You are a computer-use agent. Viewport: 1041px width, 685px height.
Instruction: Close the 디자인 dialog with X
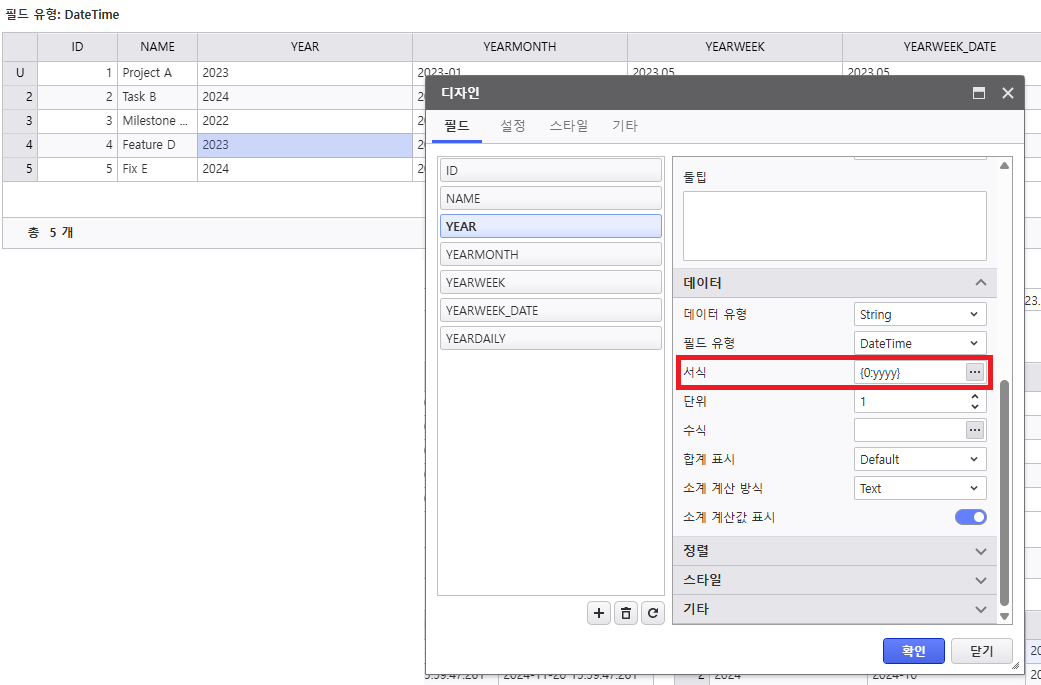tap(1007, 93)
